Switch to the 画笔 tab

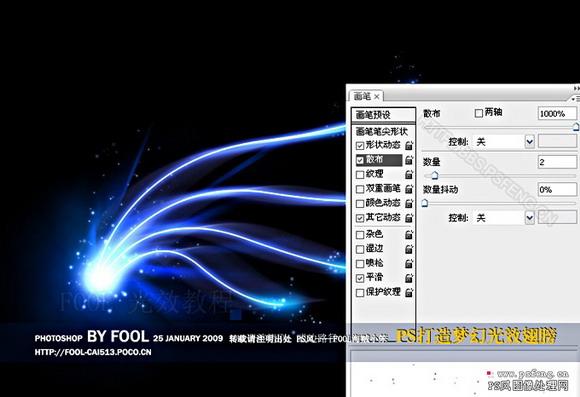[362, 97]
